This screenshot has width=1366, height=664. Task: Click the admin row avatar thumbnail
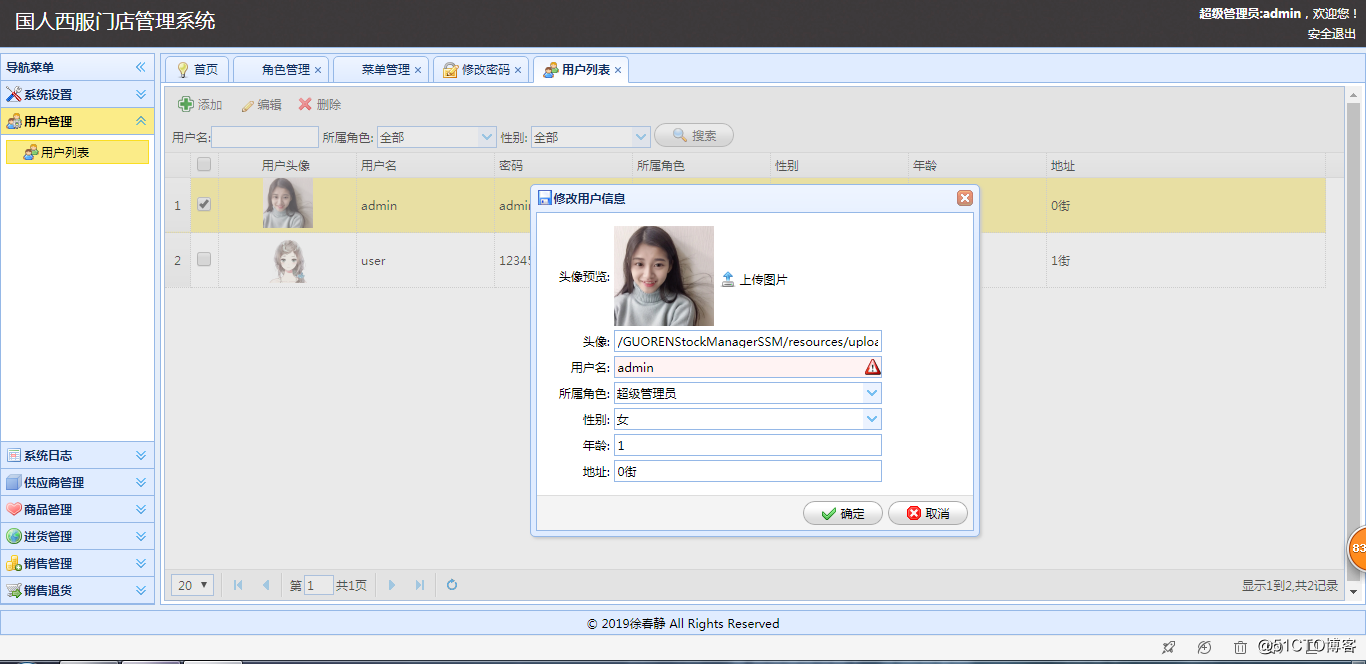tap(288, 204)
